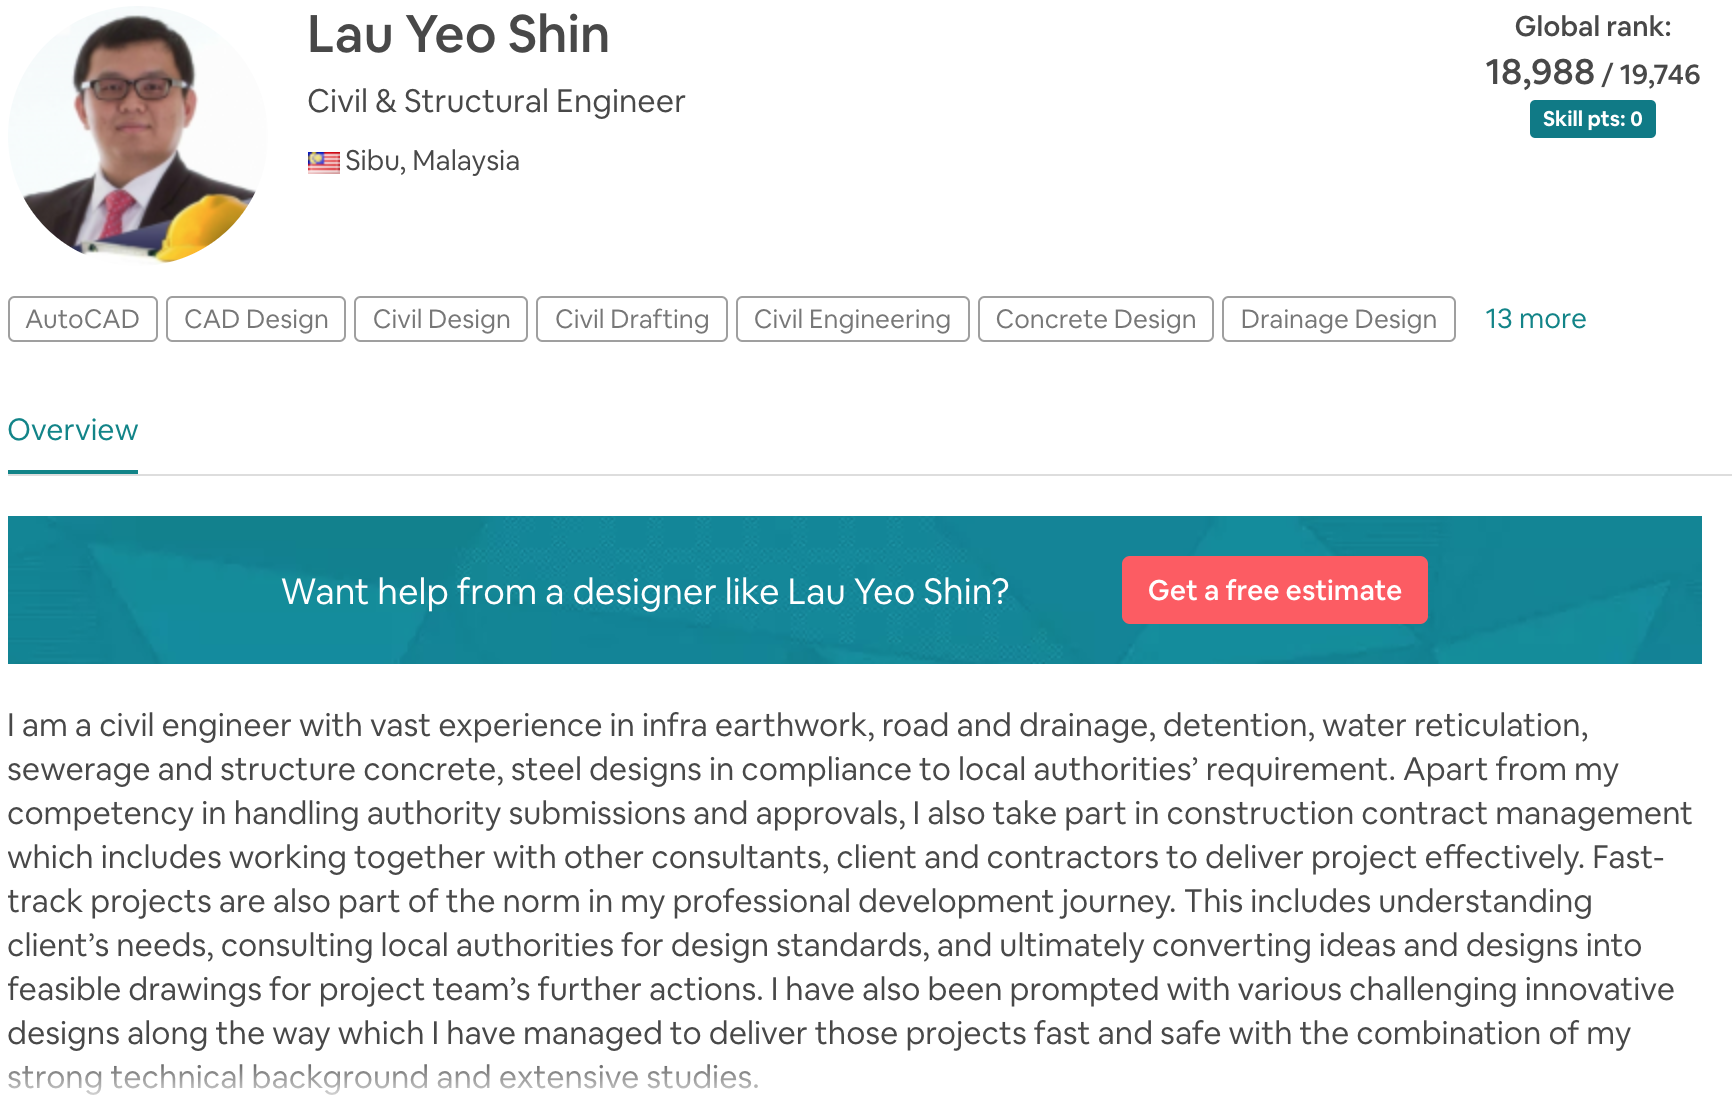The height and width of the screenshot is (1110, 1732).
Task: Click the Sibu, Malaysia location text
Action: (x=432, y=160)
